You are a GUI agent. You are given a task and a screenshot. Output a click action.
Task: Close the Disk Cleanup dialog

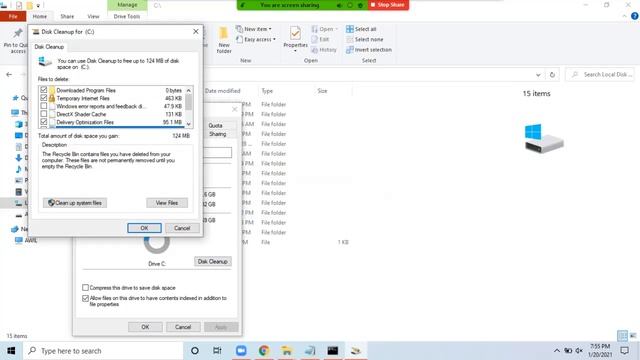coord(196,31)
